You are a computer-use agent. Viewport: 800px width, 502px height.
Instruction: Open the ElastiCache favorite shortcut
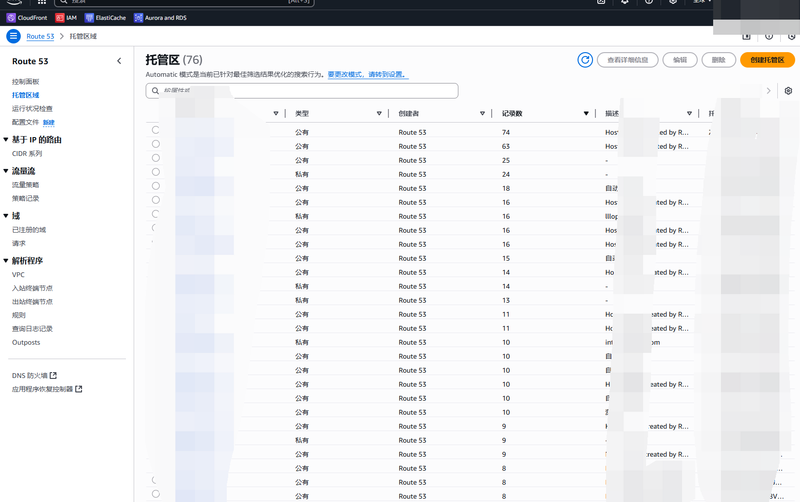(x=106, y=18)
